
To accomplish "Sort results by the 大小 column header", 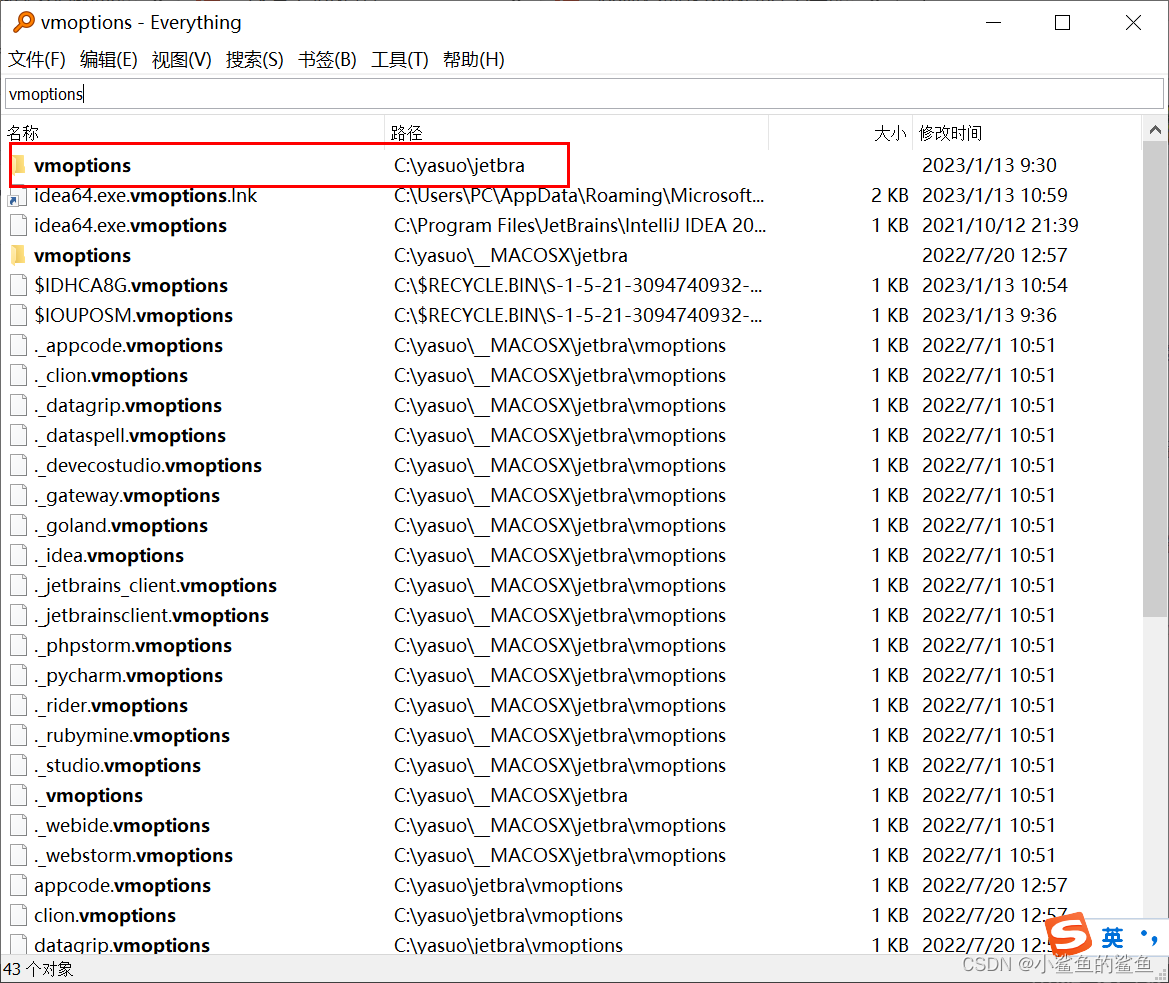I will 889,132.
